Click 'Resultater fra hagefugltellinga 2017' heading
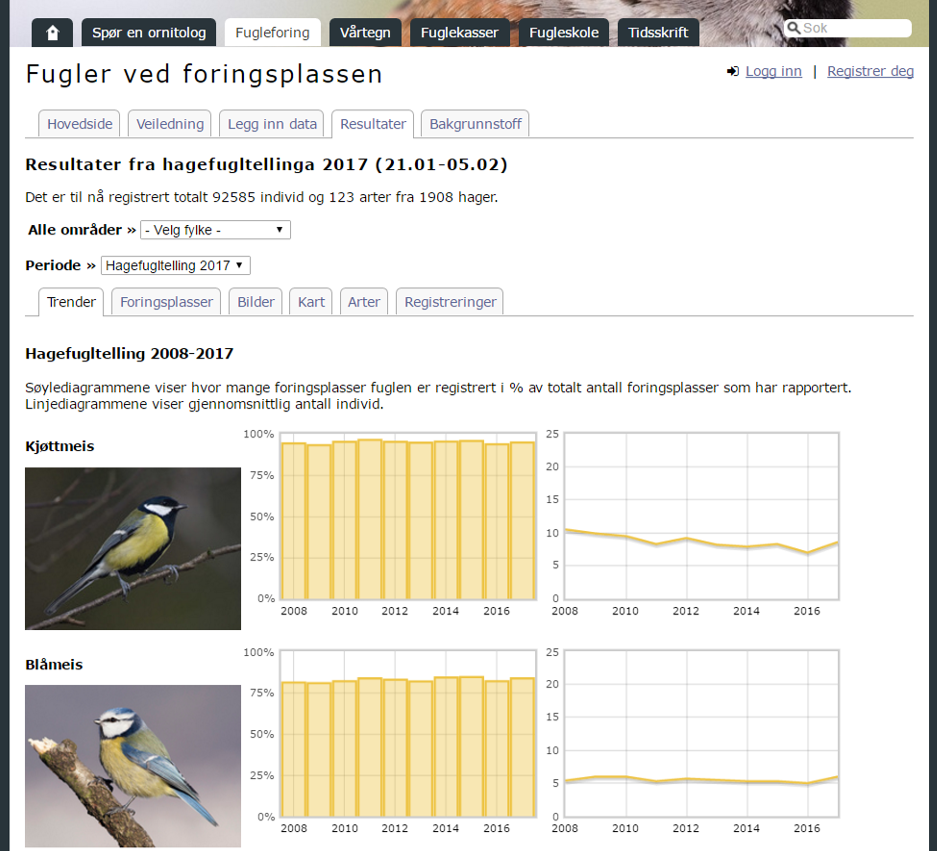The height and width of the screenshot is (851, 937). pos(266,164)
